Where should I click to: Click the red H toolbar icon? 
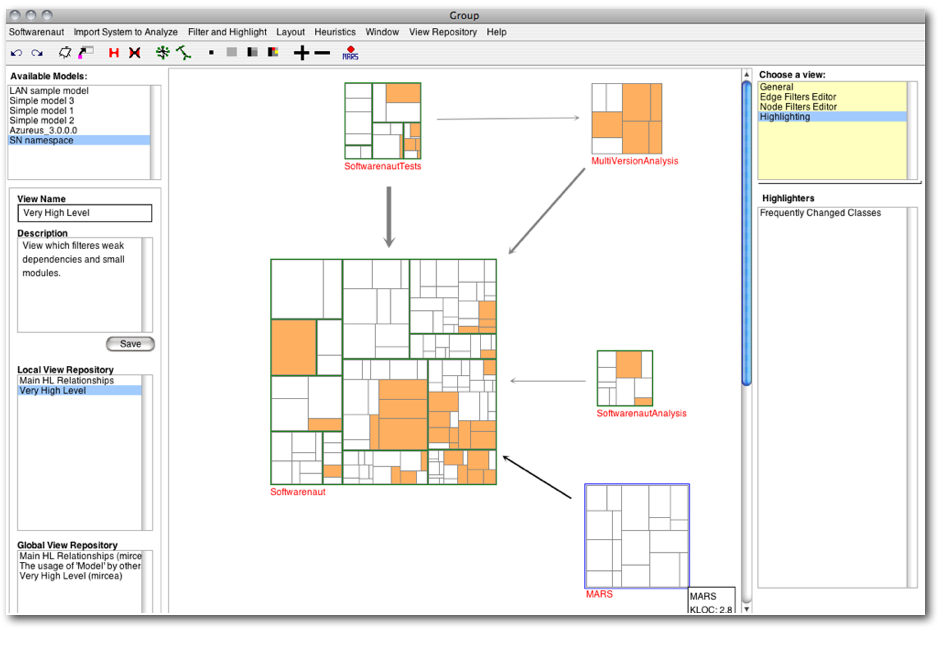tap(113, 52)
